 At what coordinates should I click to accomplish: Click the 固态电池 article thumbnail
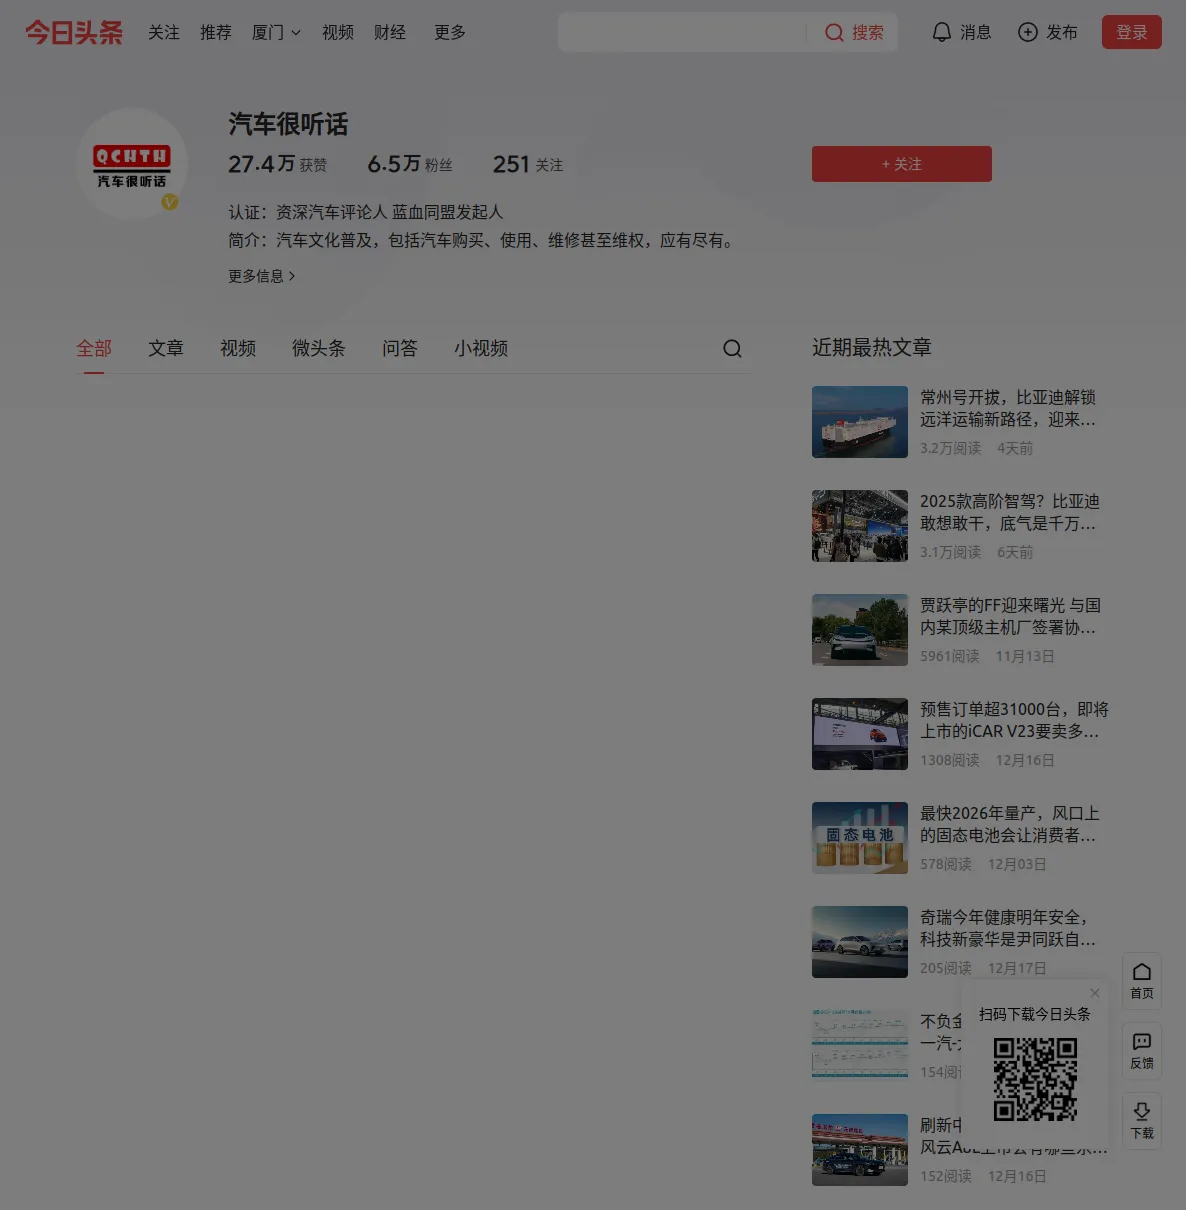[860, 838]
